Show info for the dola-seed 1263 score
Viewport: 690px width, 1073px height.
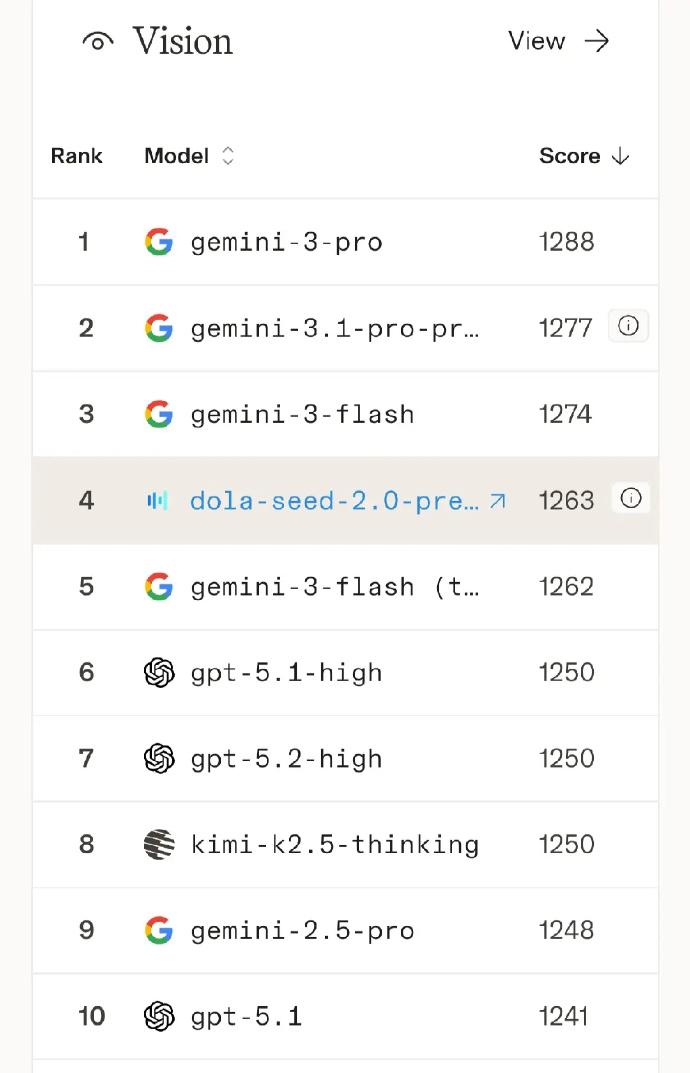tap(630, 498)
